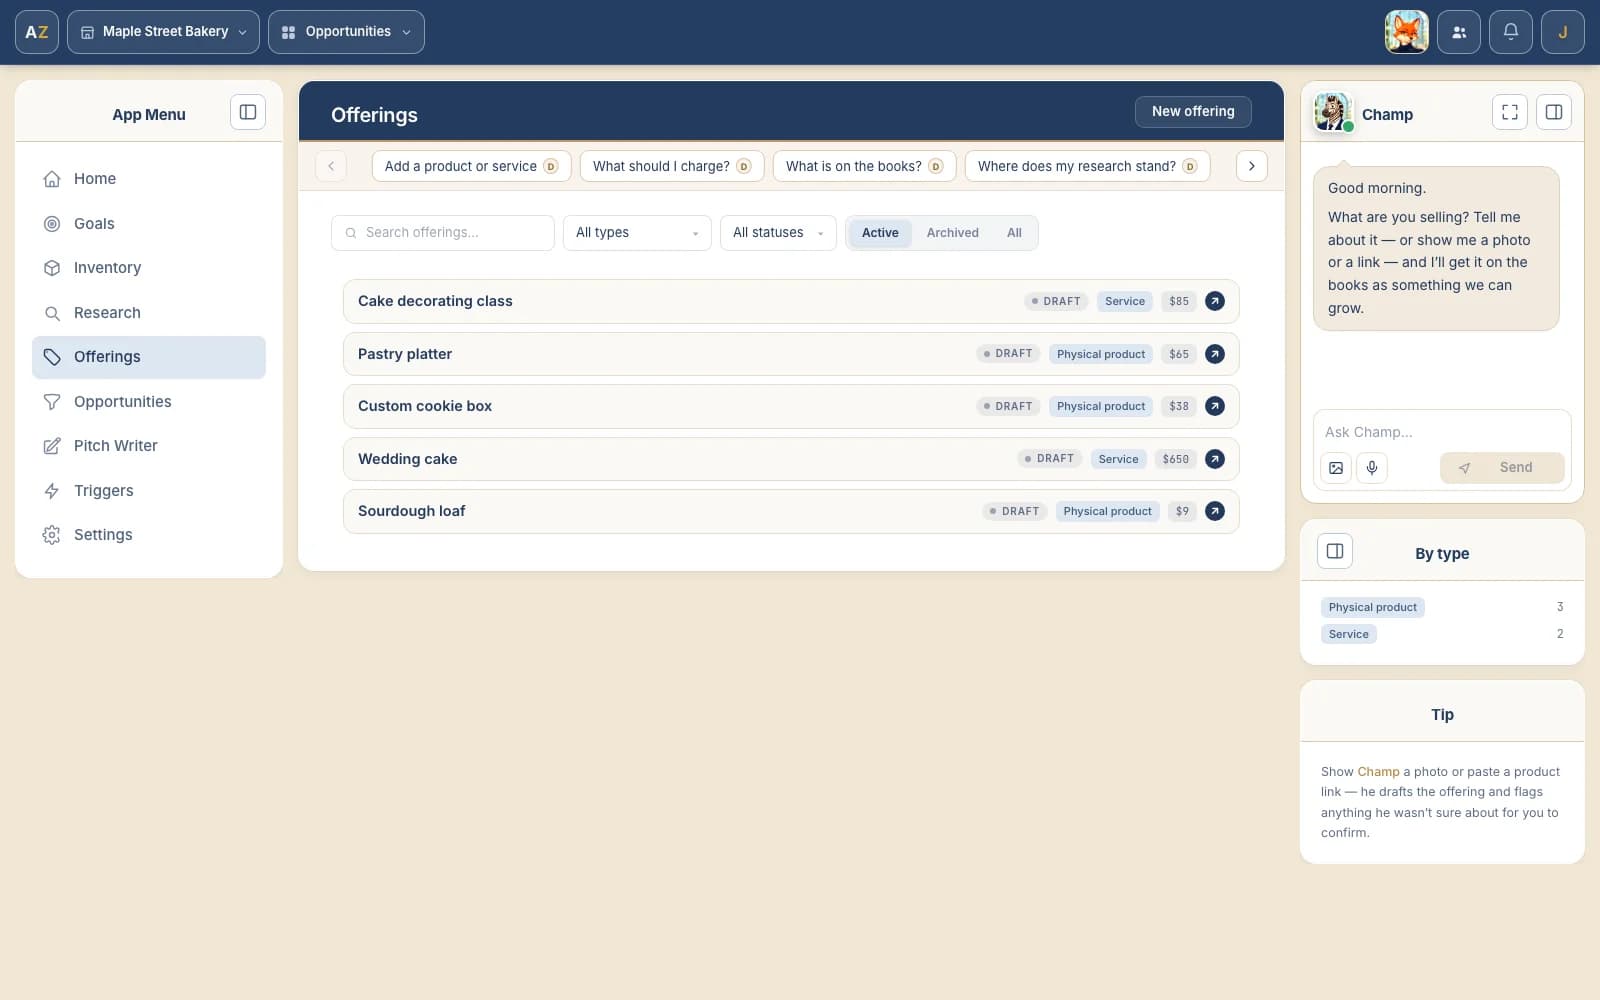This screenshot has width=1600, height=1000.
Task: Click New offering button
Action: pos(1193,112)
